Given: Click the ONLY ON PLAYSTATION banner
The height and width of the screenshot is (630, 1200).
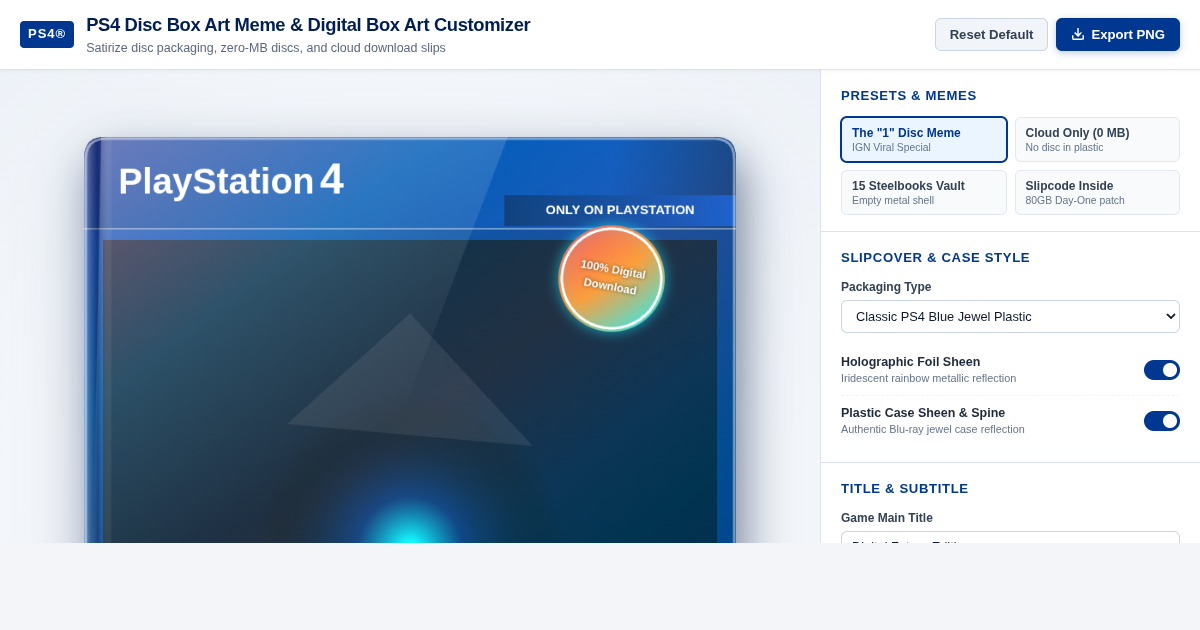Looking at the screenshot, I should [x=620, y=210].
